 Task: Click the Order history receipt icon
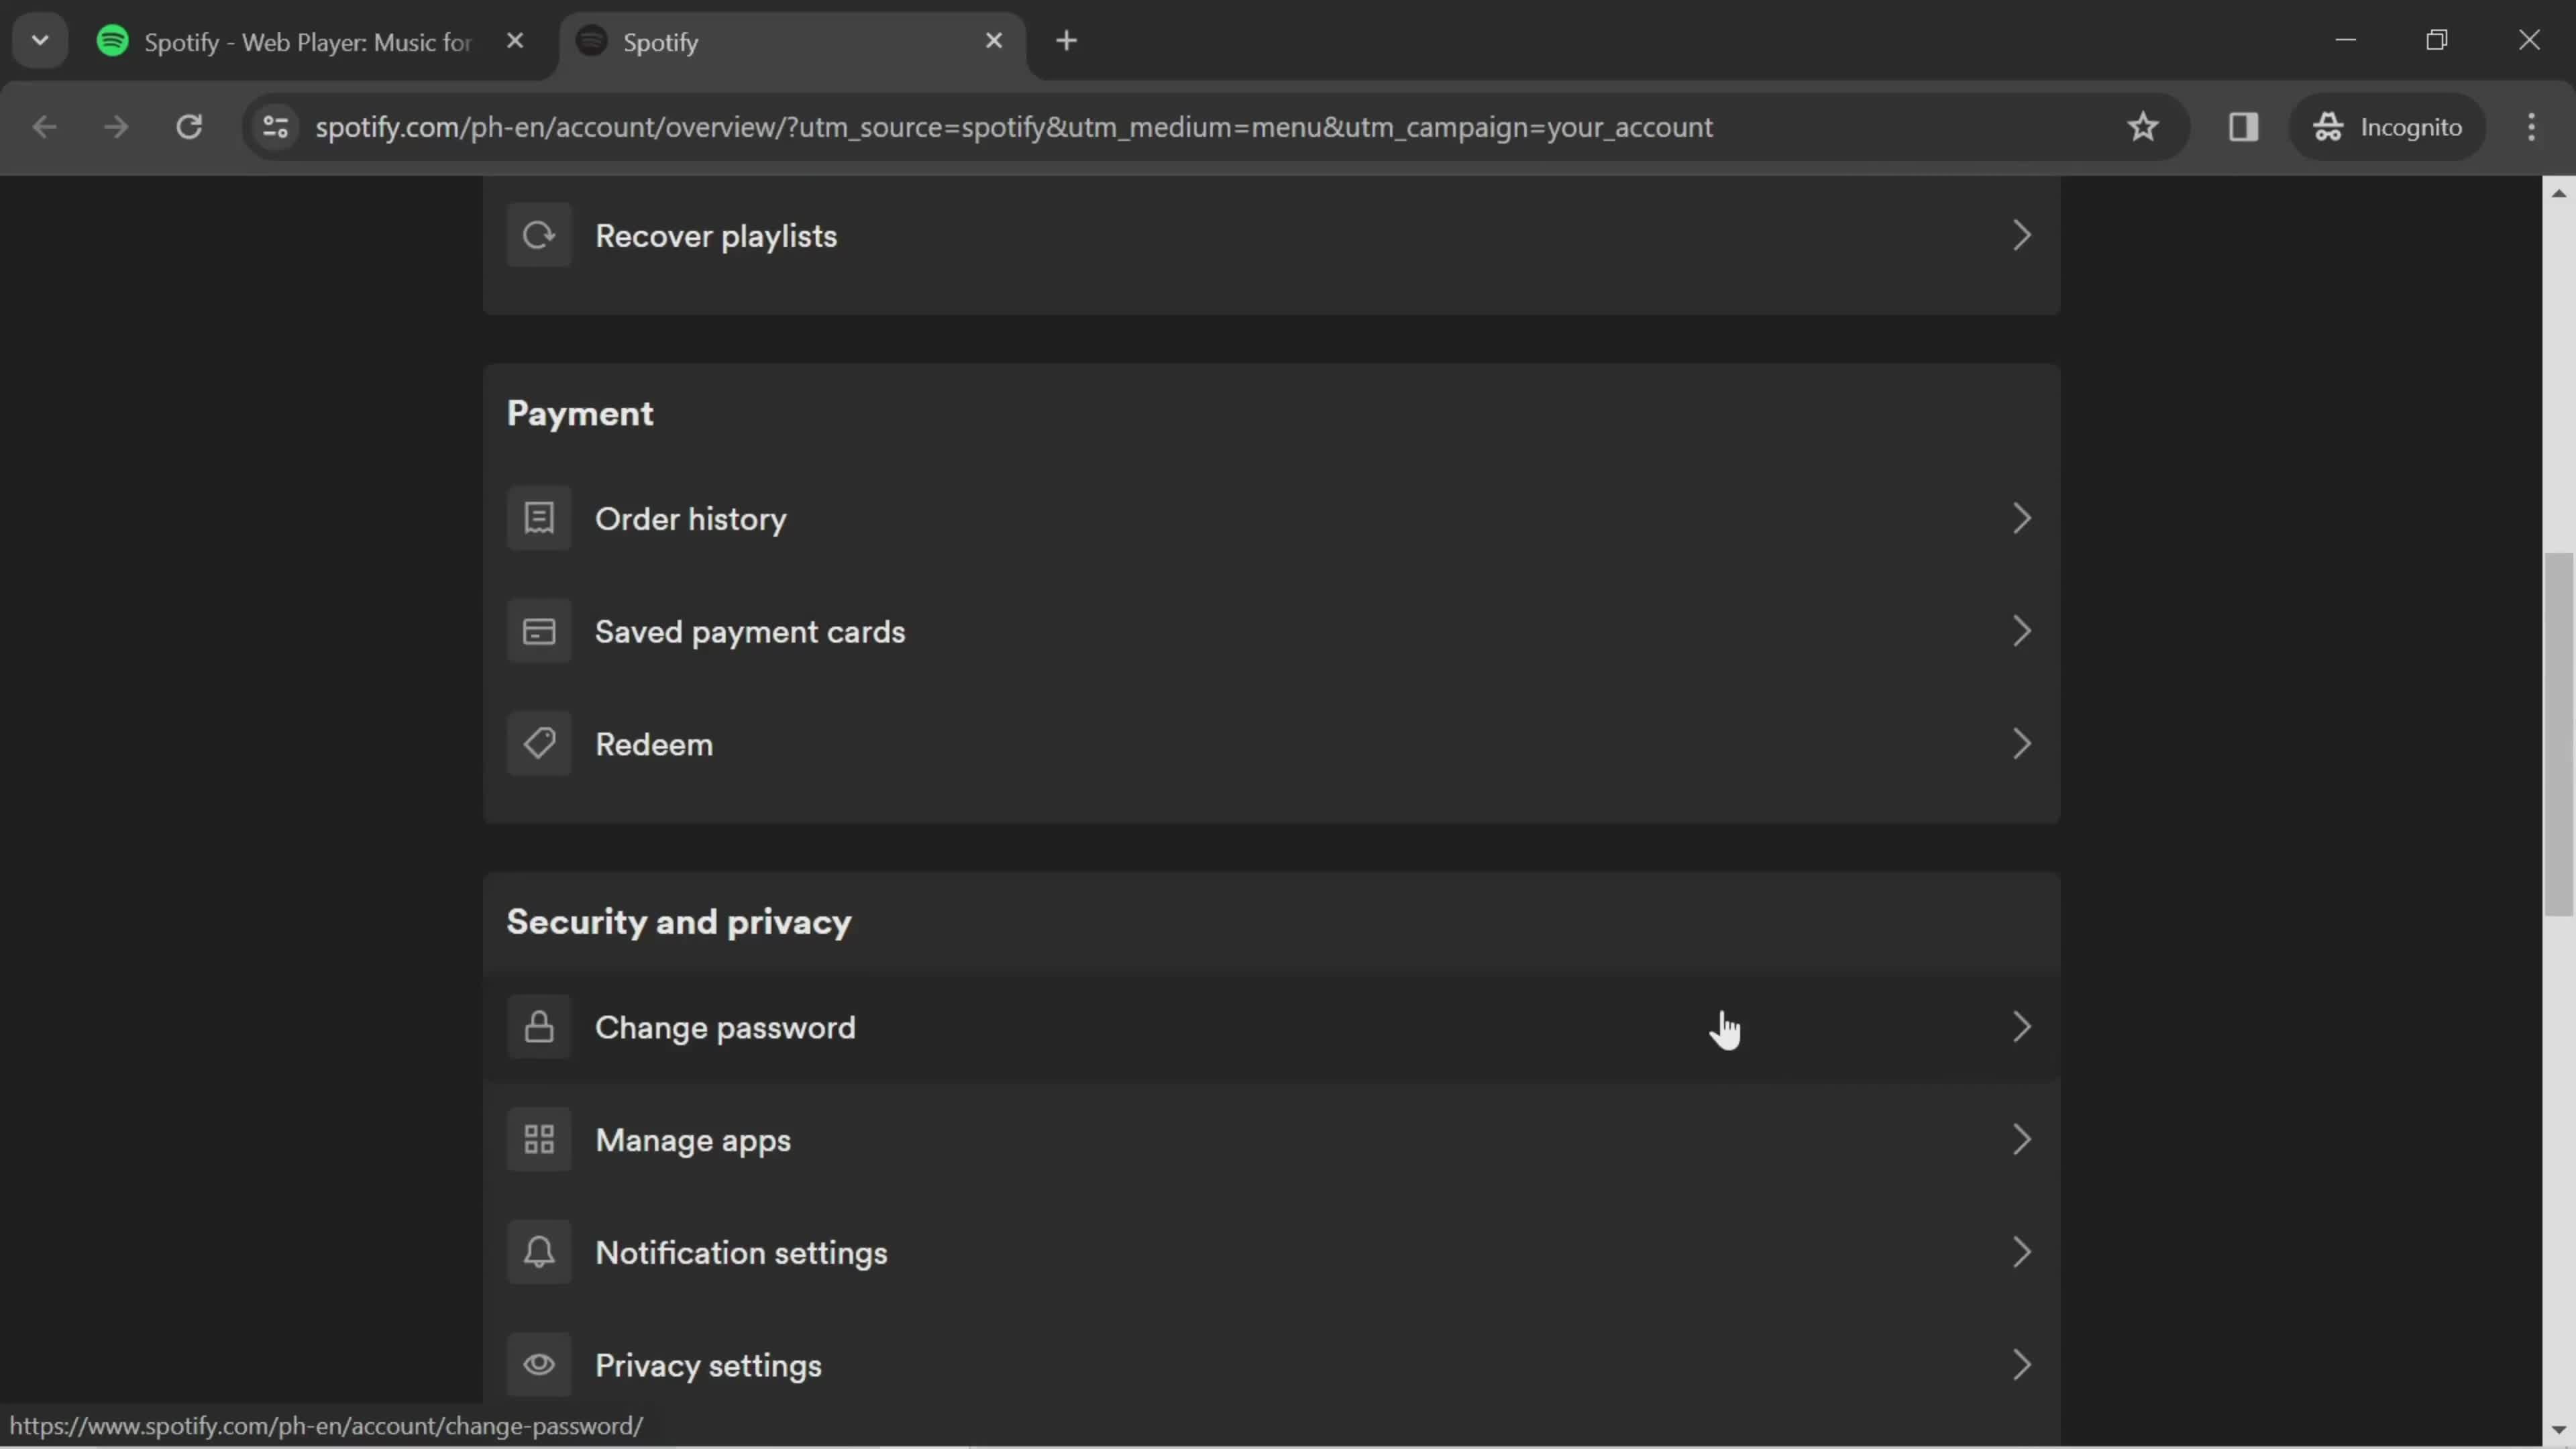pos(539,518)
